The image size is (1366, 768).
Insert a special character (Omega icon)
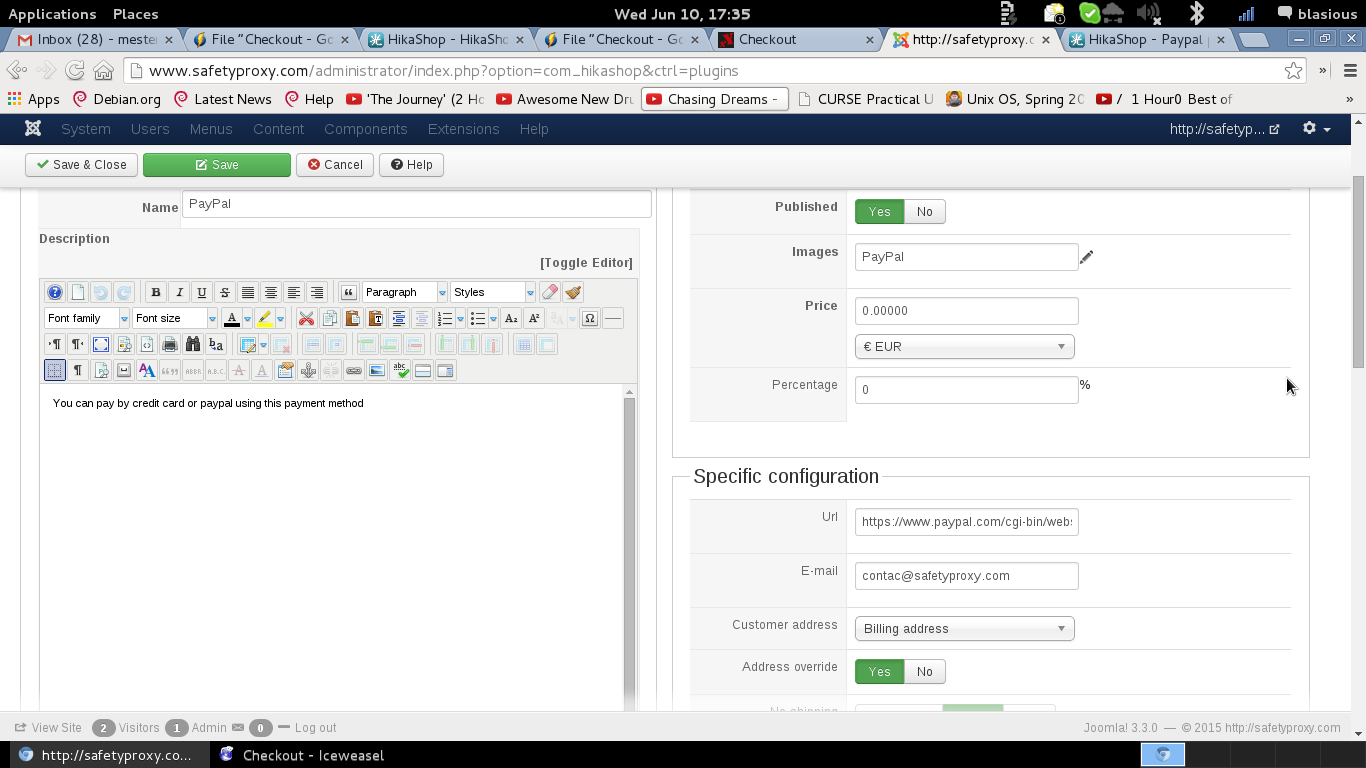click(590, 318)
